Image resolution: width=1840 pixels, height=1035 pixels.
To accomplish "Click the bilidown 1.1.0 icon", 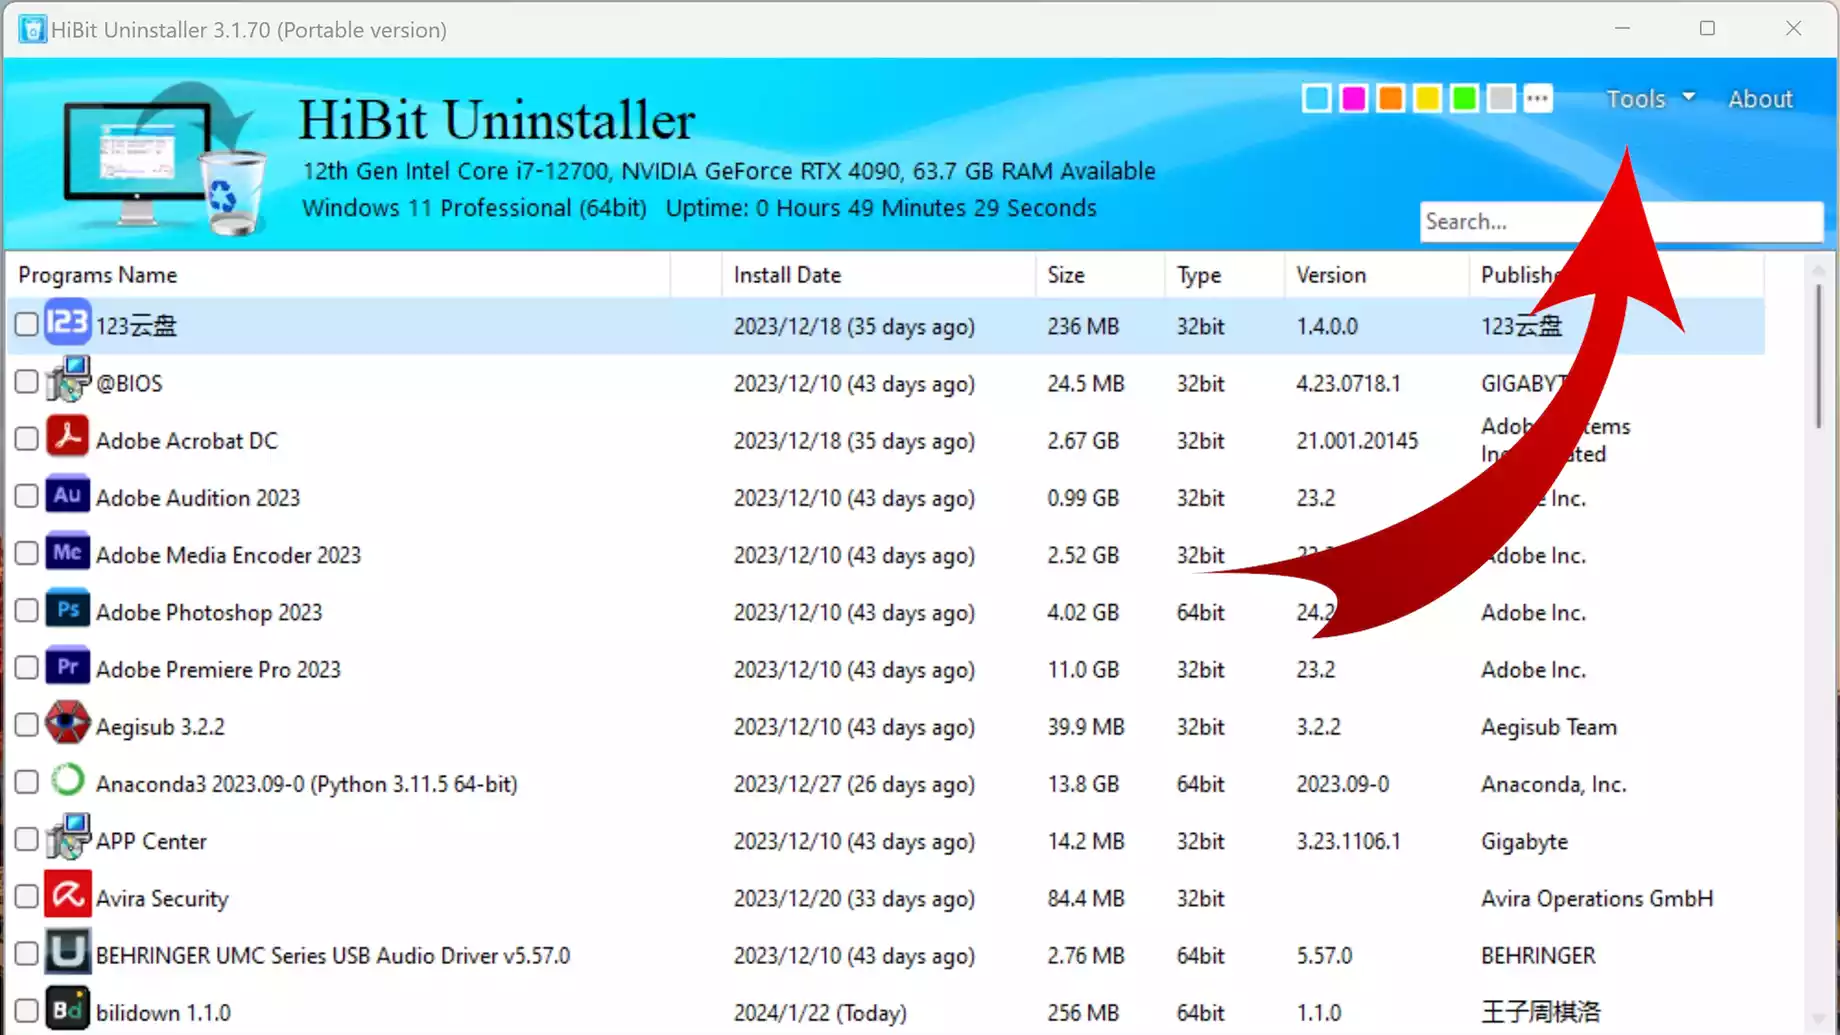I will (67, 1011).
